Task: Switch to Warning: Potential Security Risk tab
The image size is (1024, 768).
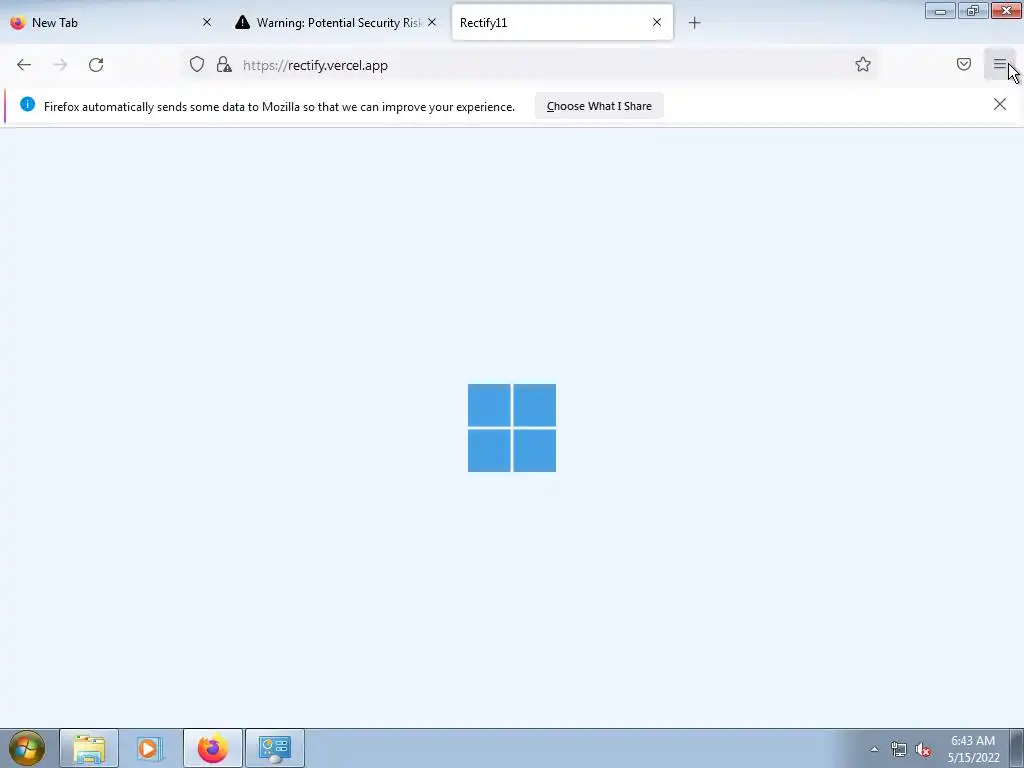Action: pyautogui.click(x=337, y=22)
